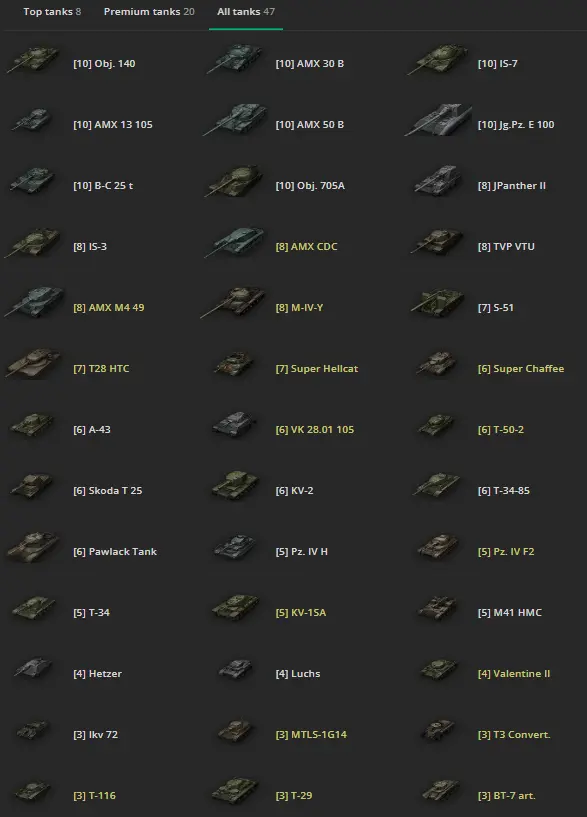Open the Premium tanks tab
Viewport: 587px width, 817px height.
149,11
